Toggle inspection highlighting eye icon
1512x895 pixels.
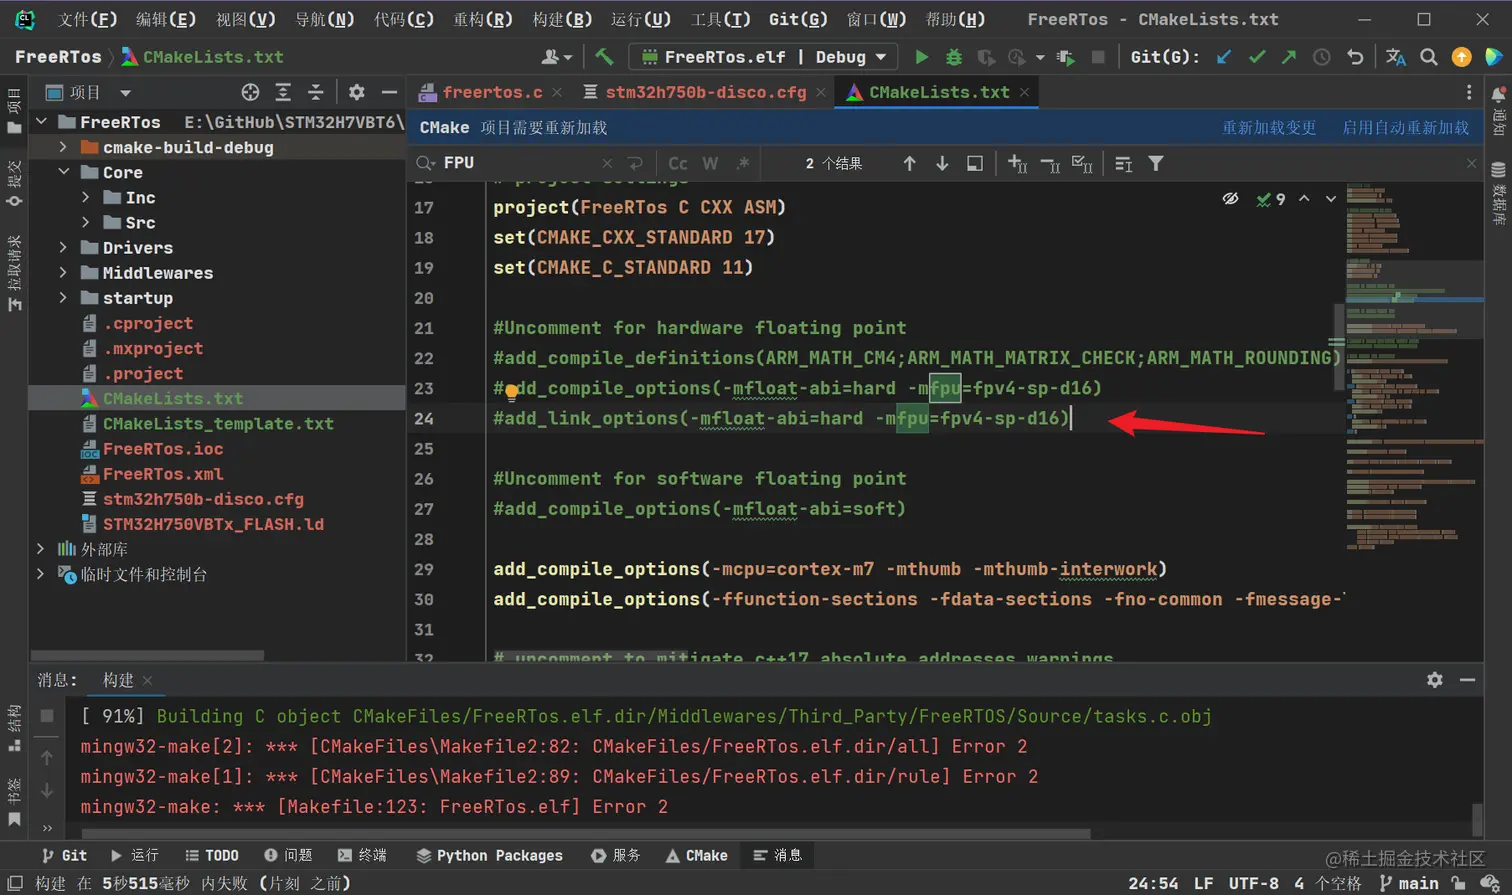pos(1230,199)
